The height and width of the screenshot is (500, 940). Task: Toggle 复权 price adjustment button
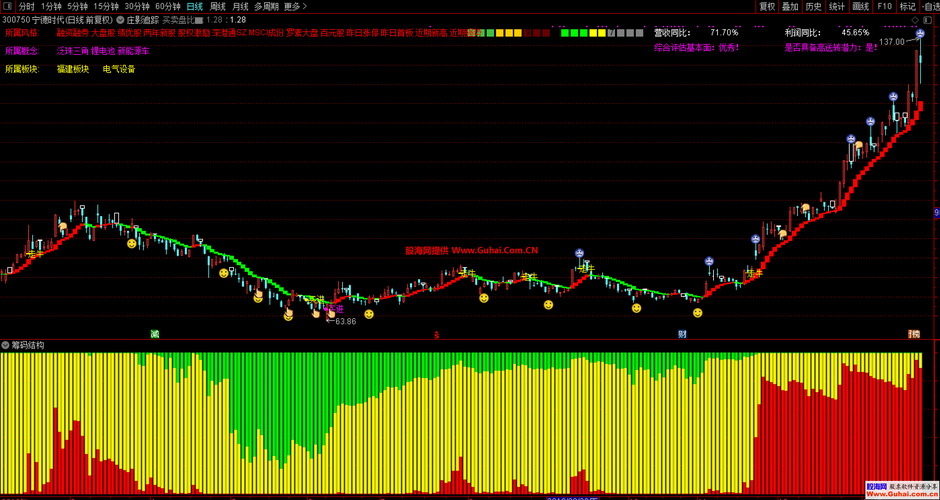tap(767, 7)
